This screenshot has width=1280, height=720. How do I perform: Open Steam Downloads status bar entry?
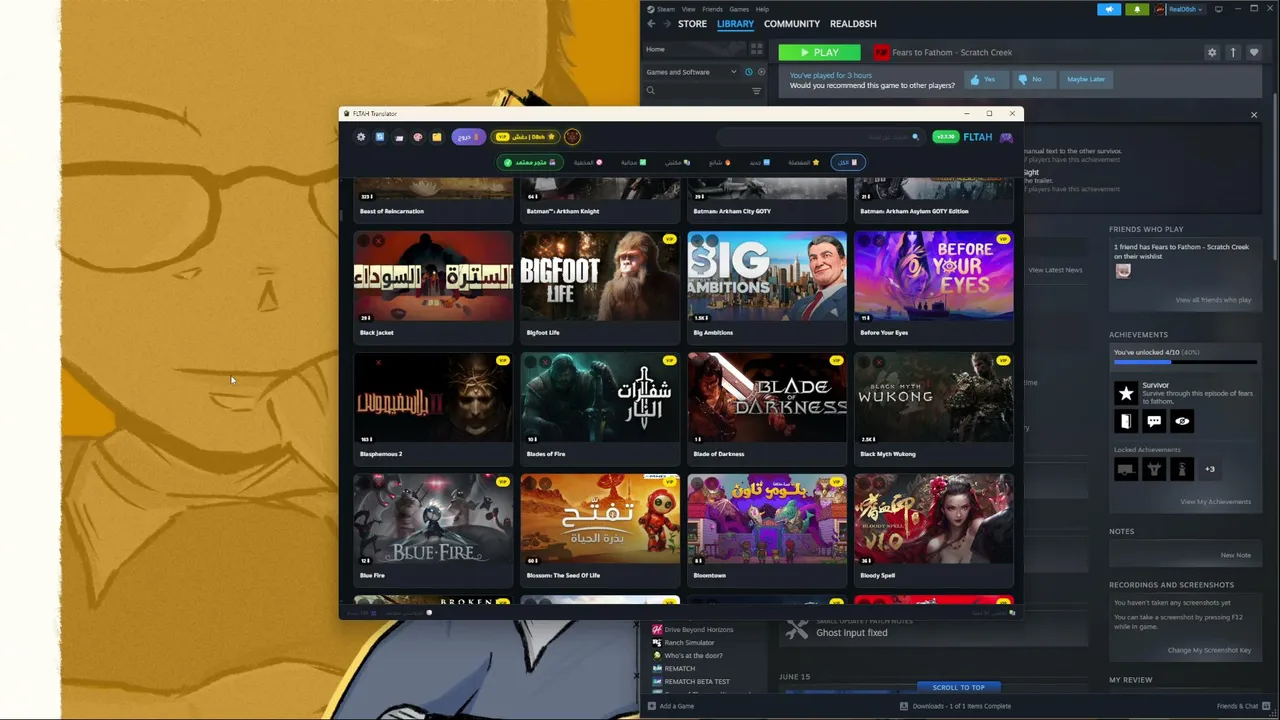tap(955, 706)
